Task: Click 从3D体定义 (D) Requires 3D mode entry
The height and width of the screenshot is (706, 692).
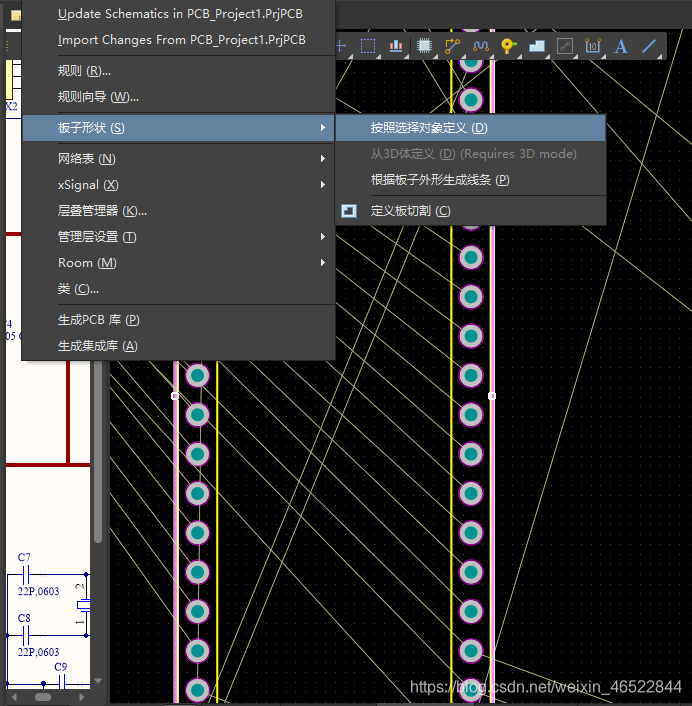Action: point(474,154)
